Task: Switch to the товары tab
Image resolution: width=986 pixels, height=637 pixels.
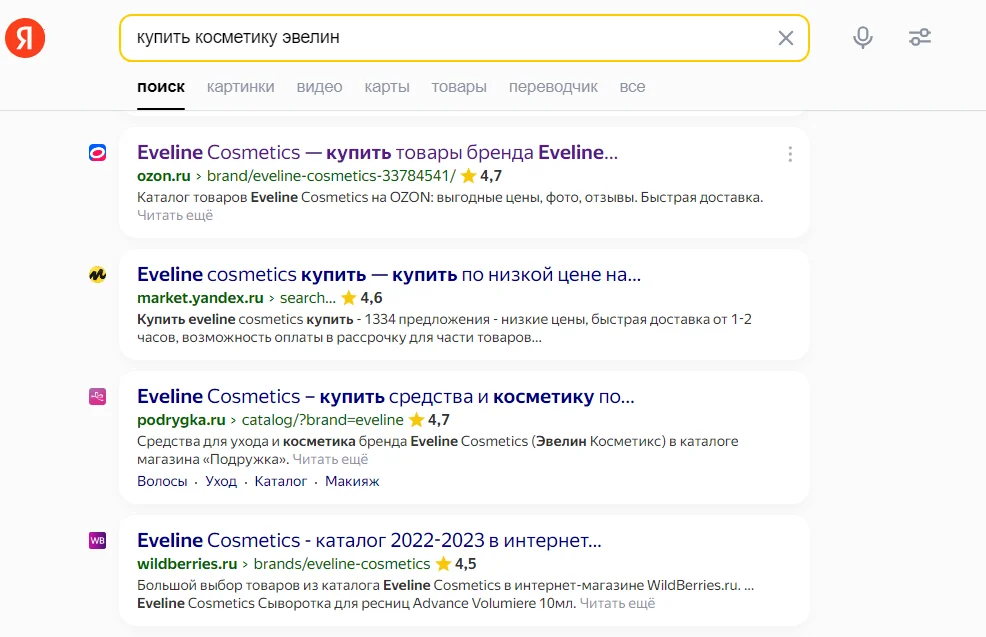Action: point(459,87)
